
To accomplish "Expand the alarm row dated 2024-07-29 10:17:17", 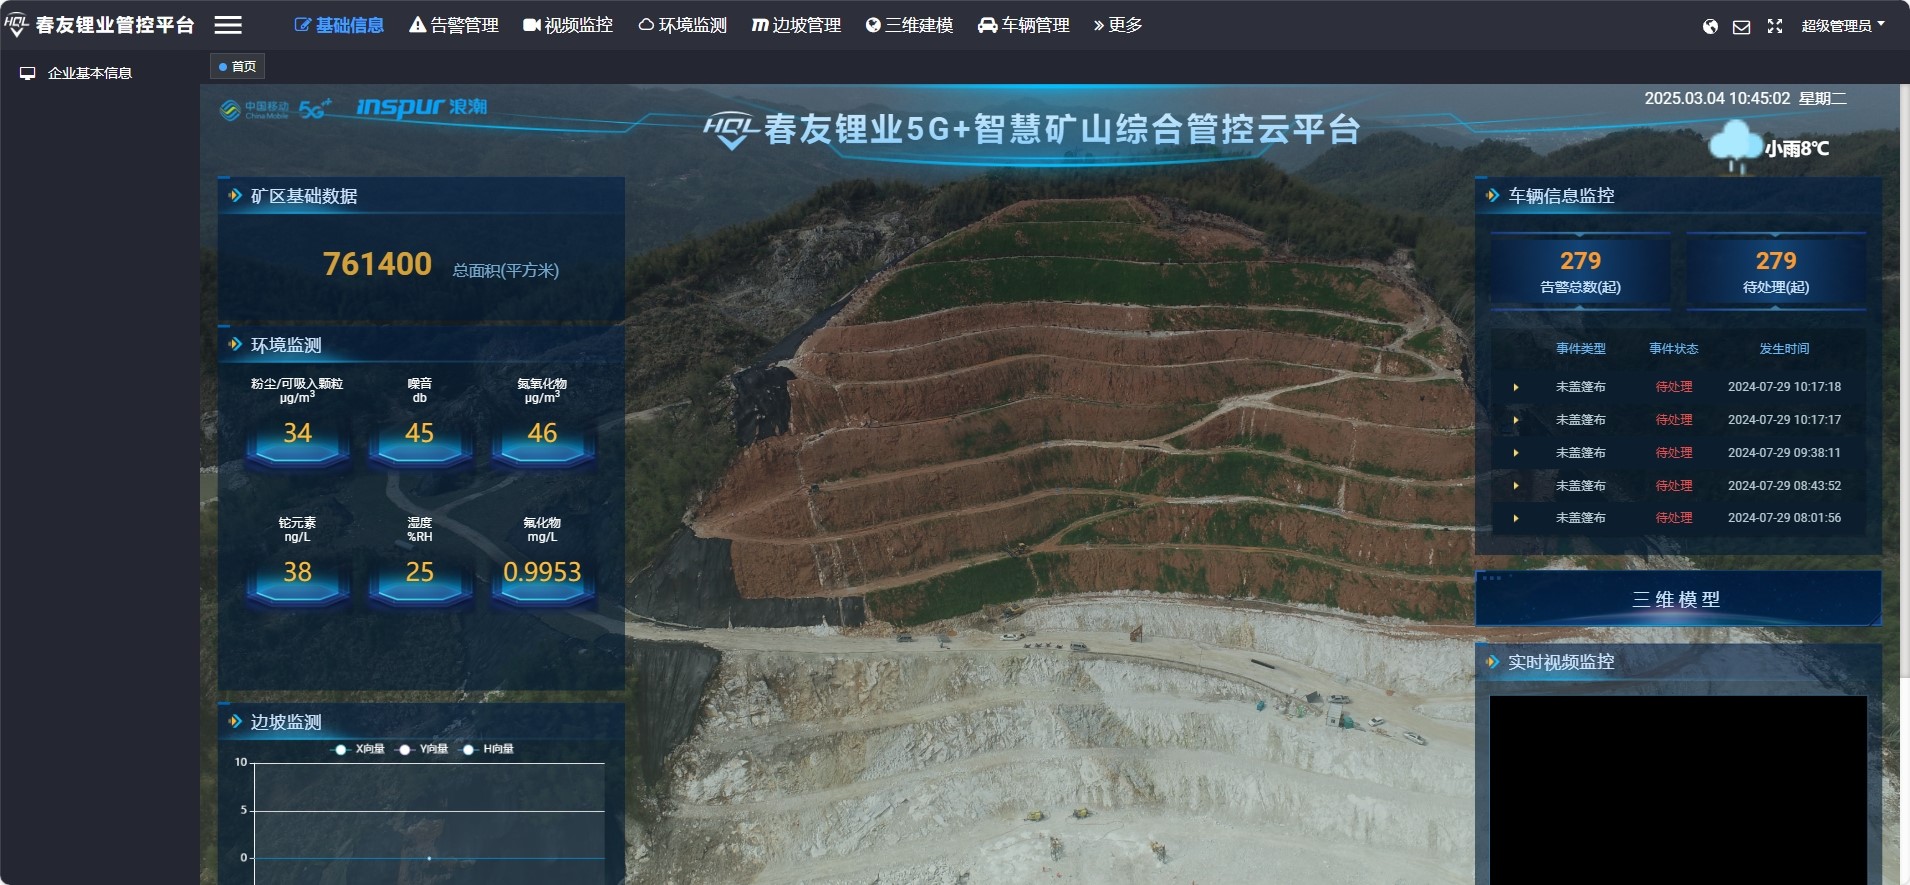I will click(x=1516, y=420).
